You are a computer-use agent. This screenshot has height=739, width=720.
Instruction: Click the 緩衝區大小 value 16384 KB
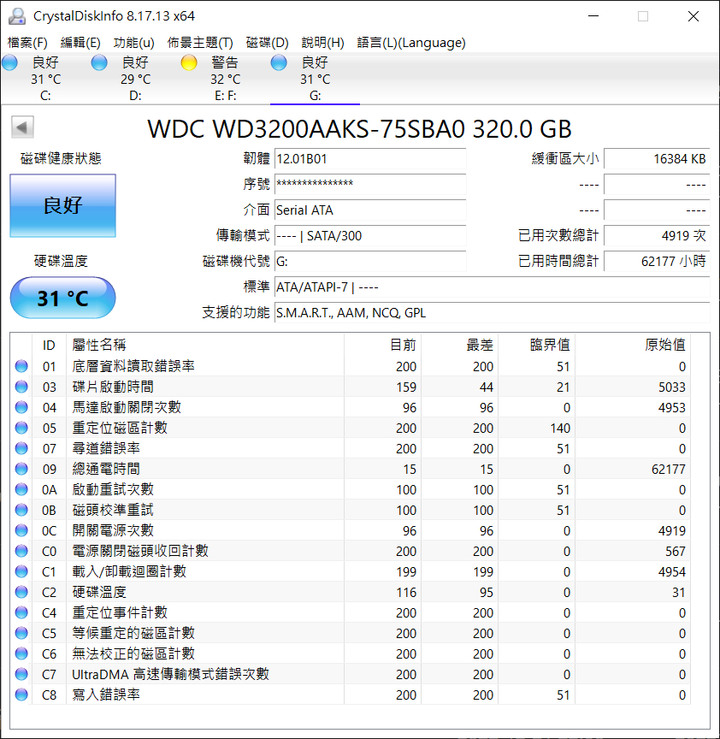click(x=657, y=159)
